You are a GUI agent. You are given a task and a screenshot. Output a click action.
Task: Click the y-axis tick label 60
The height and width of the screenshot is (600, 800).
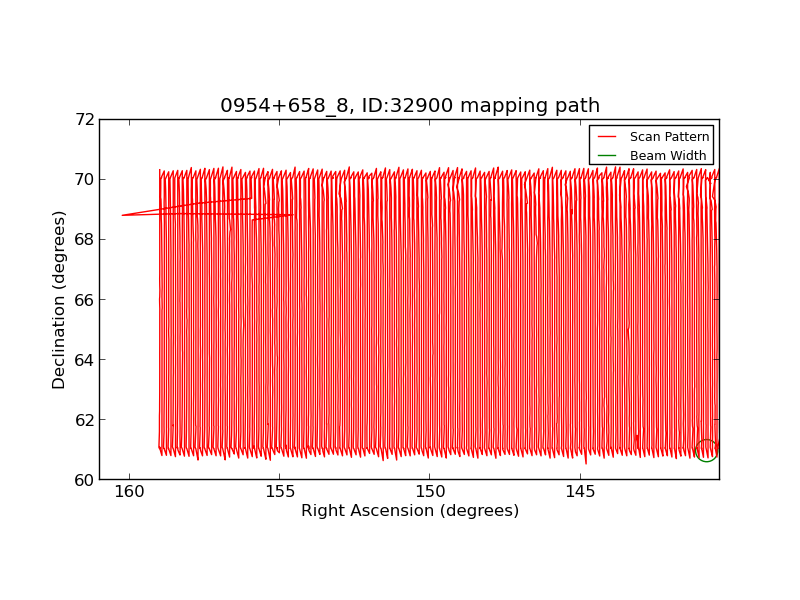[x=85, y=480]
